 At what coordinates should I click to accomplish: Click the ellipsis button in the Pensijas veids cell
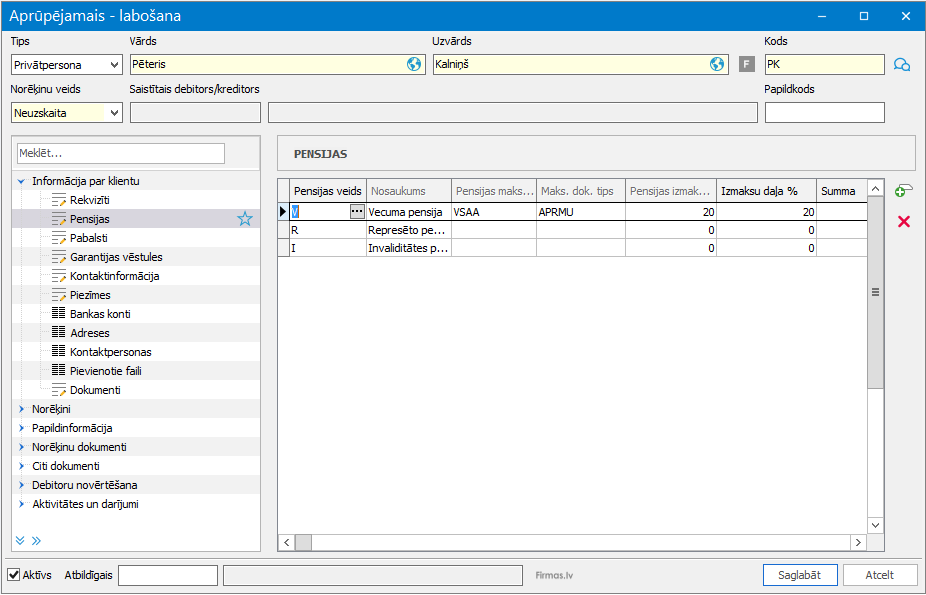pyautogui.click(x=357, y=212)
